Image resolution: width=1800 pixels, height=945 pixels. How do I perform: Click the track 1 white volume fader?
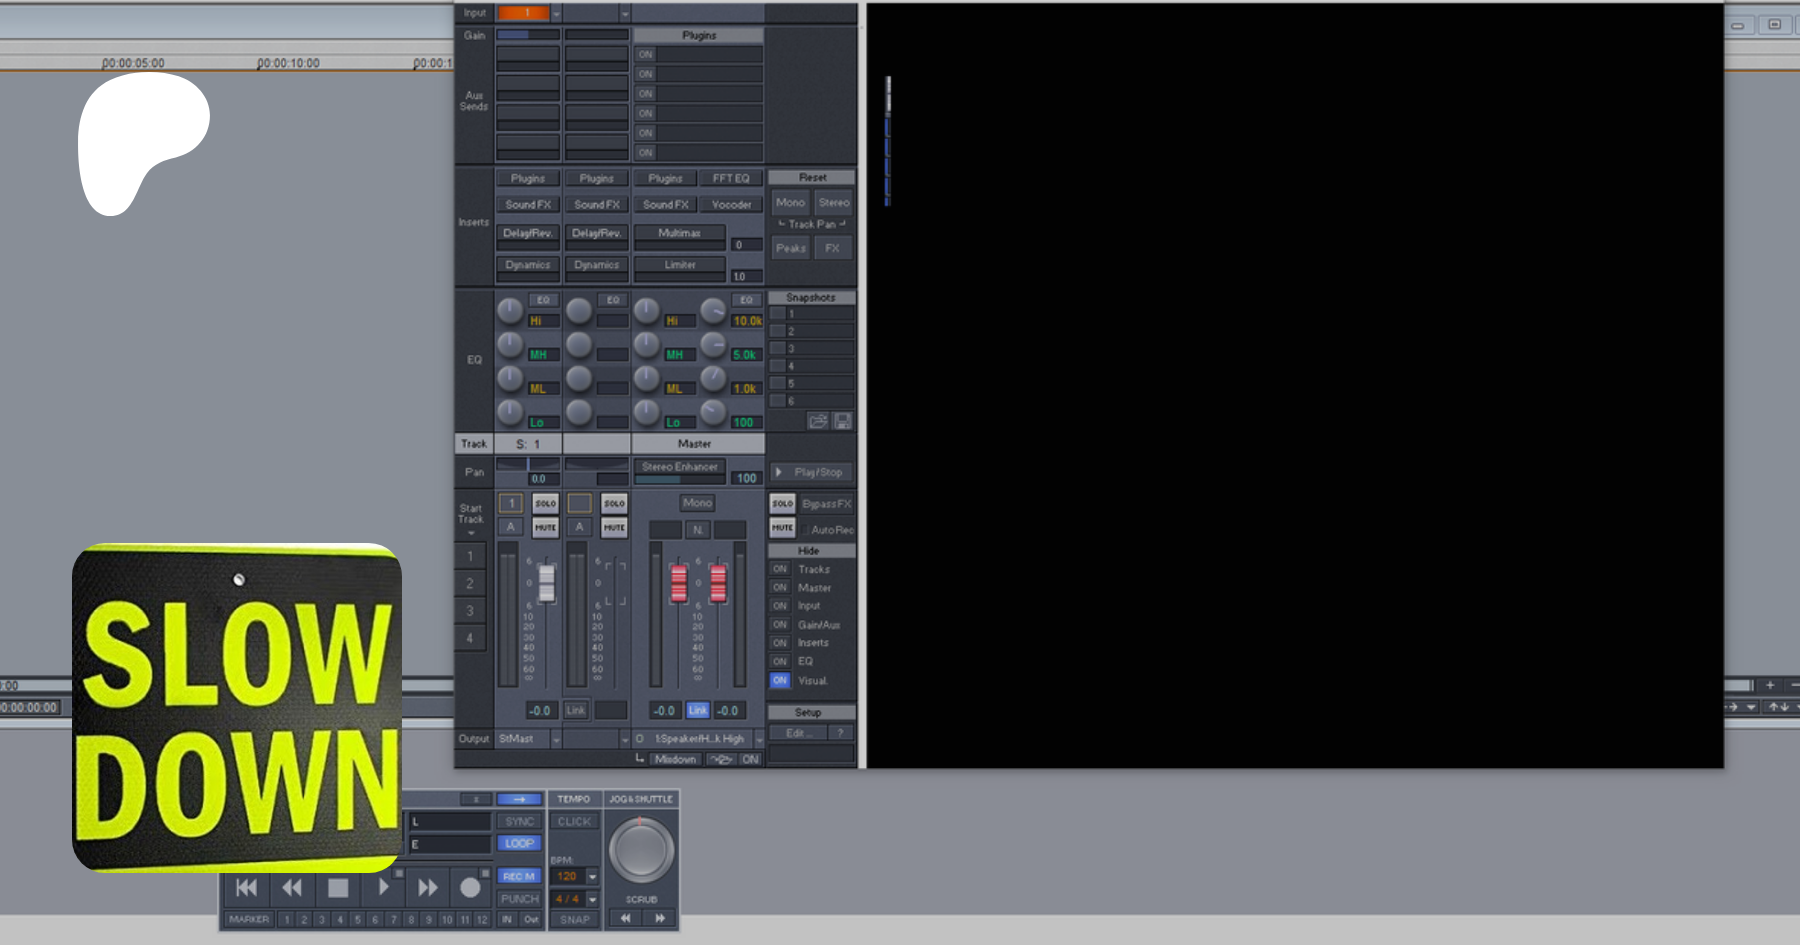click(x=546, y=582)
